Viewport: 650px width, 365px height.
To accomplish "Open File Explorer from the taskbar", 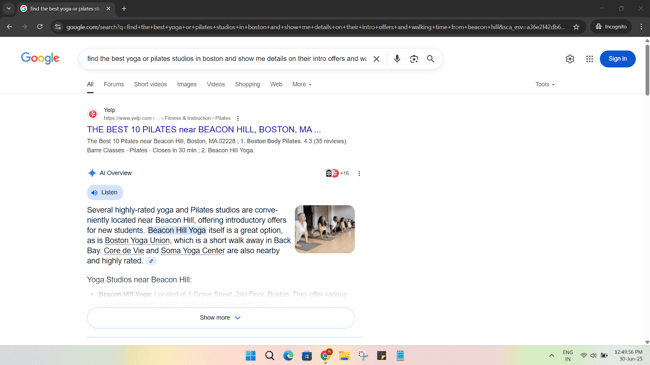I will tap(344, 355).
